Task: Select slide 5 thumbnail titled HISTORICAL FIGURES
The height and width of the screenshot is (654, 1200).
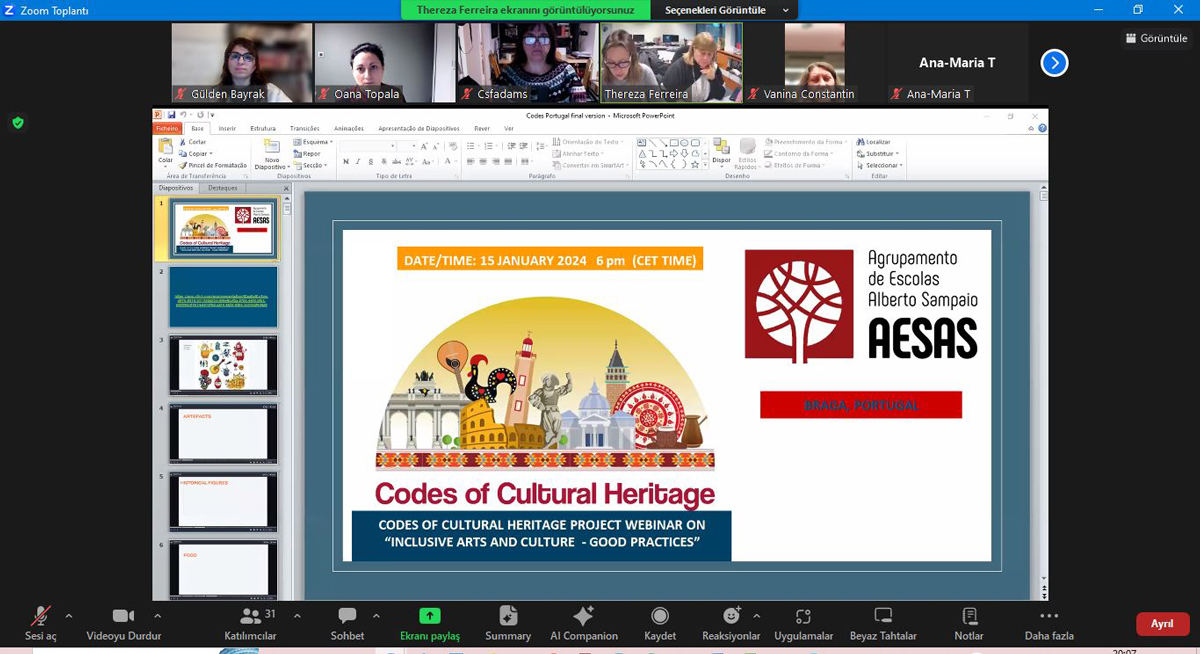Action: (x=223, y=502)
